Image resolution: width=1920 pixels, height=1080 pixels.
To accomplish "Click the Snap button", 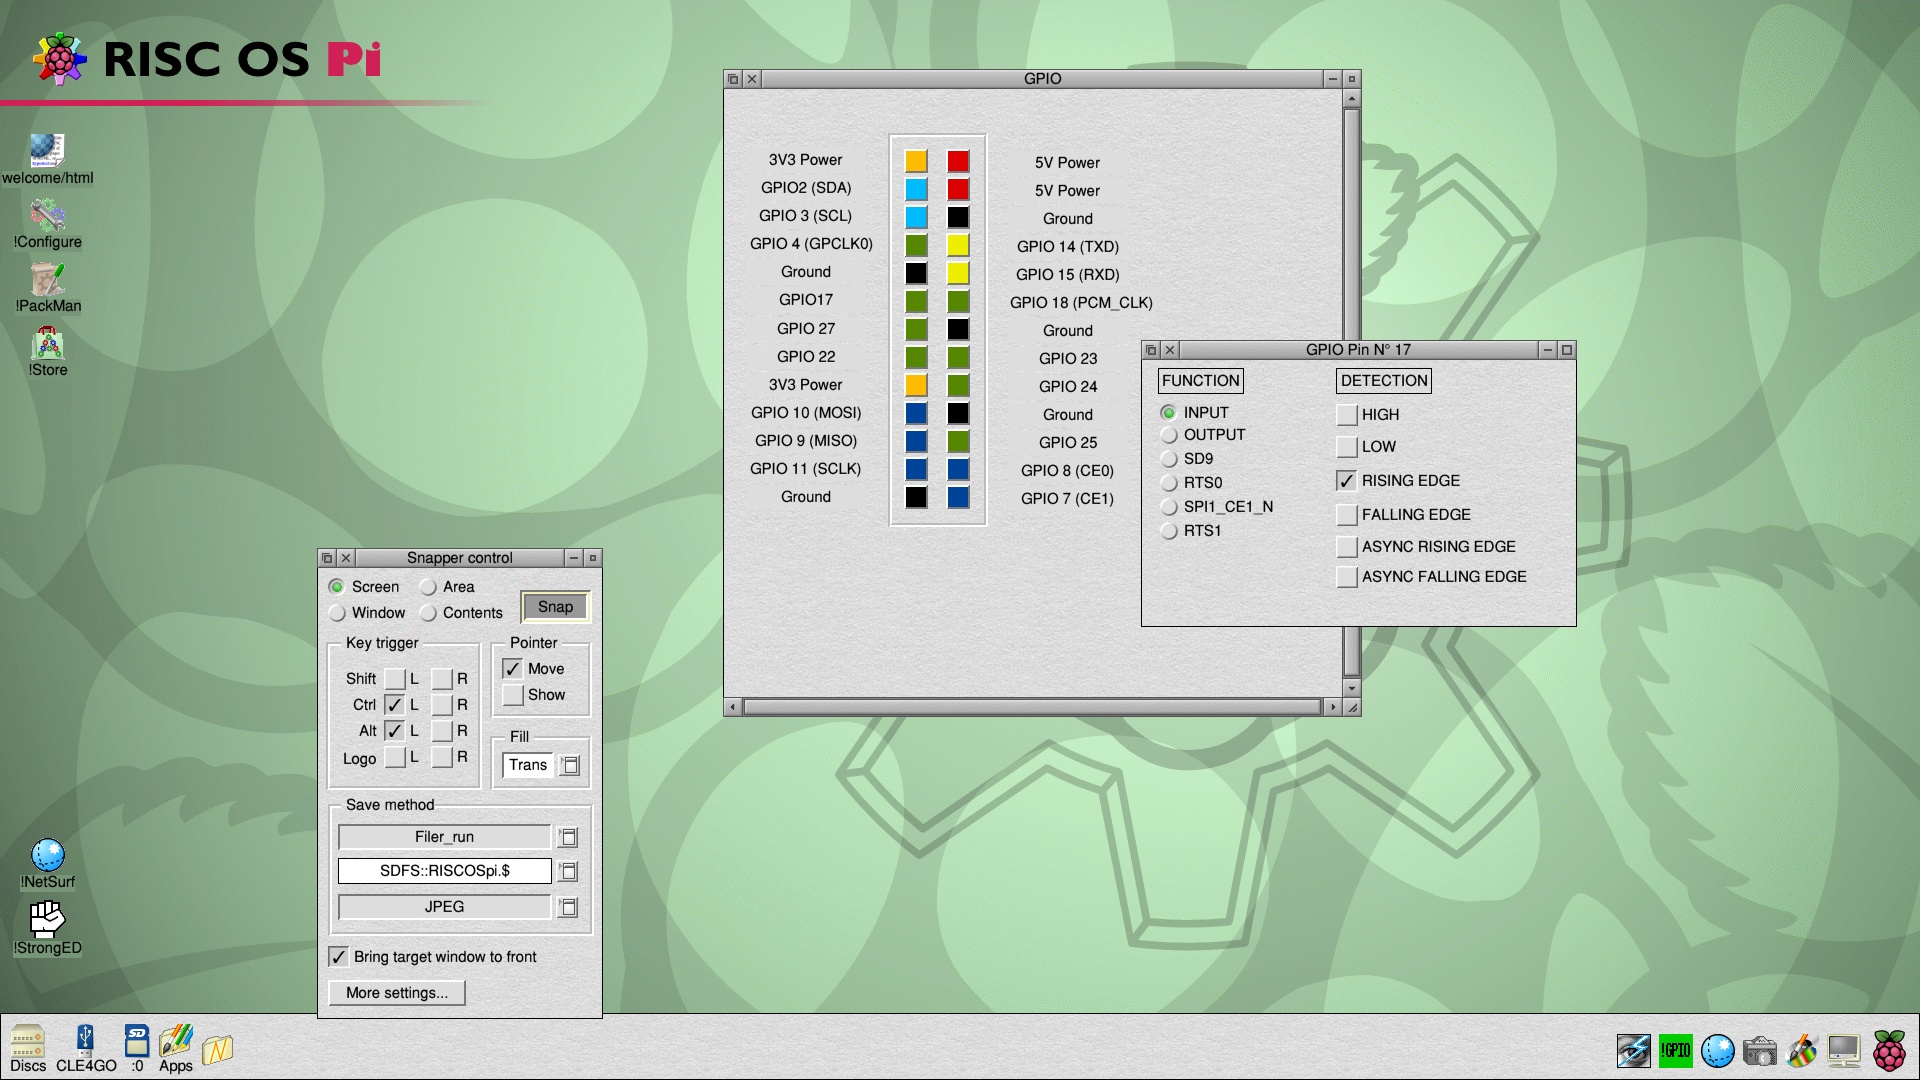I will (555, 607).
